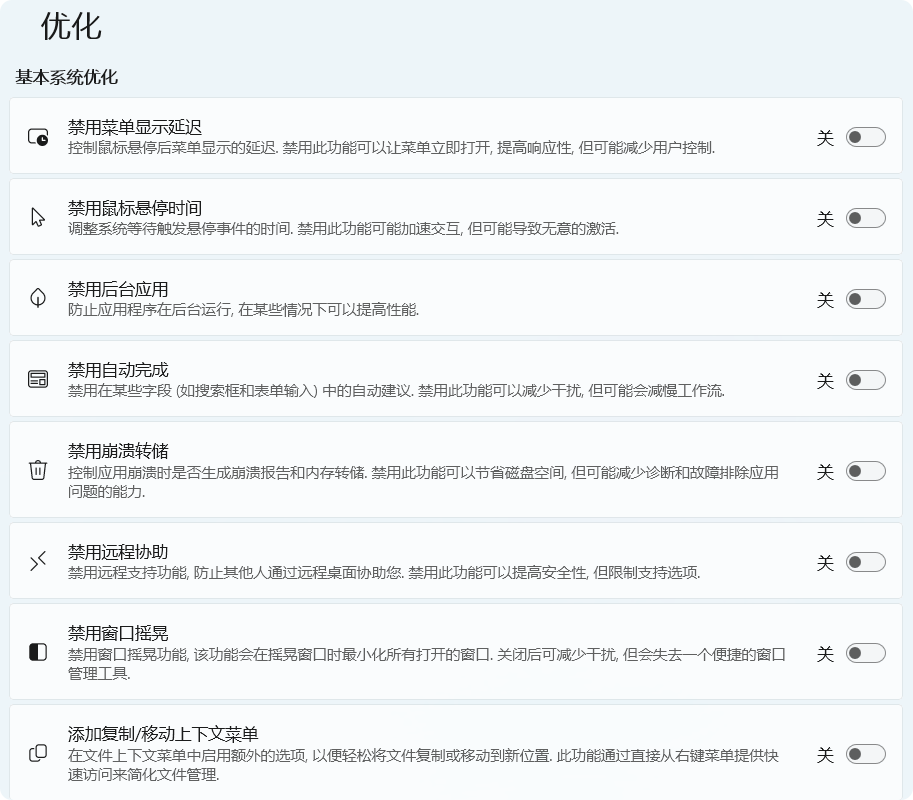The width and height of the screenshot is (913, 800).
Task: Click the copy icon beside 添加复制/移动上下文菜单
Action: click(x=38, y=754)
